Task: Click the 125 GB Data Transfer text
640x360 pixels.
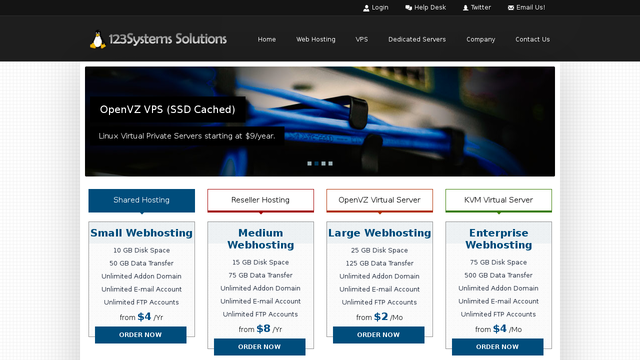Action: [x=380, y=263]
